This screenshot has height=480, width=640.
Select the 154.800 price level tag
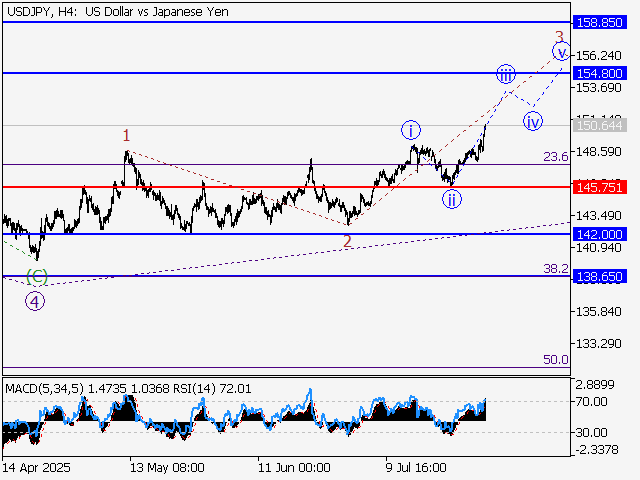click(600, 73)
